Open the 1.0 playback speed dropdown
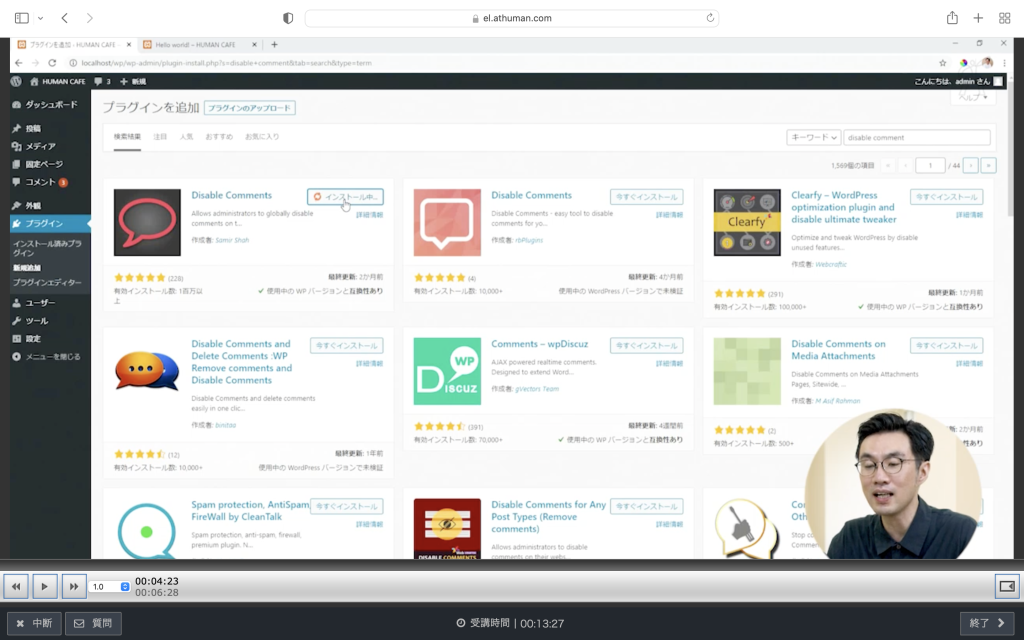 (110, 587)
